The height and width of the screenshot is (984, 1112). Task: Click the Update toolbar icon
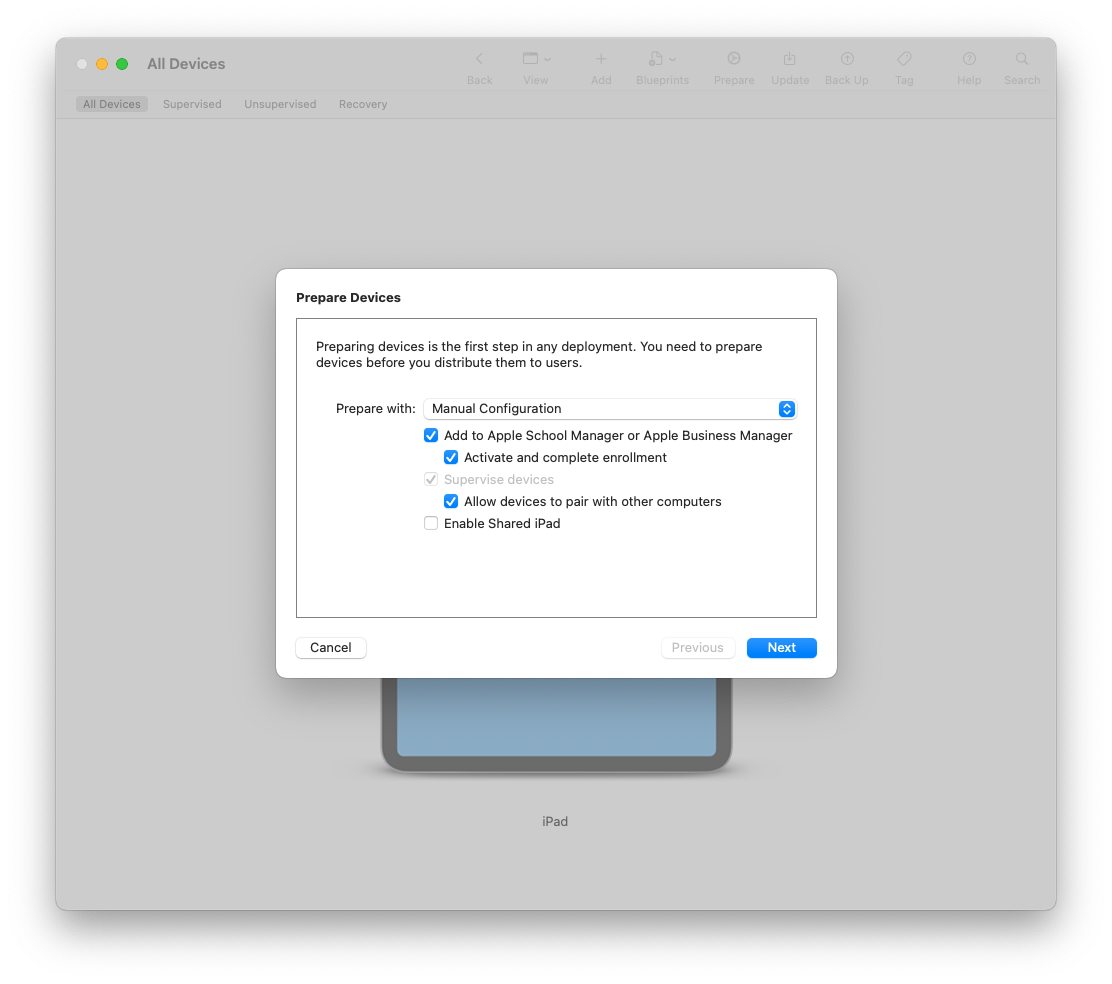[789, 59]
